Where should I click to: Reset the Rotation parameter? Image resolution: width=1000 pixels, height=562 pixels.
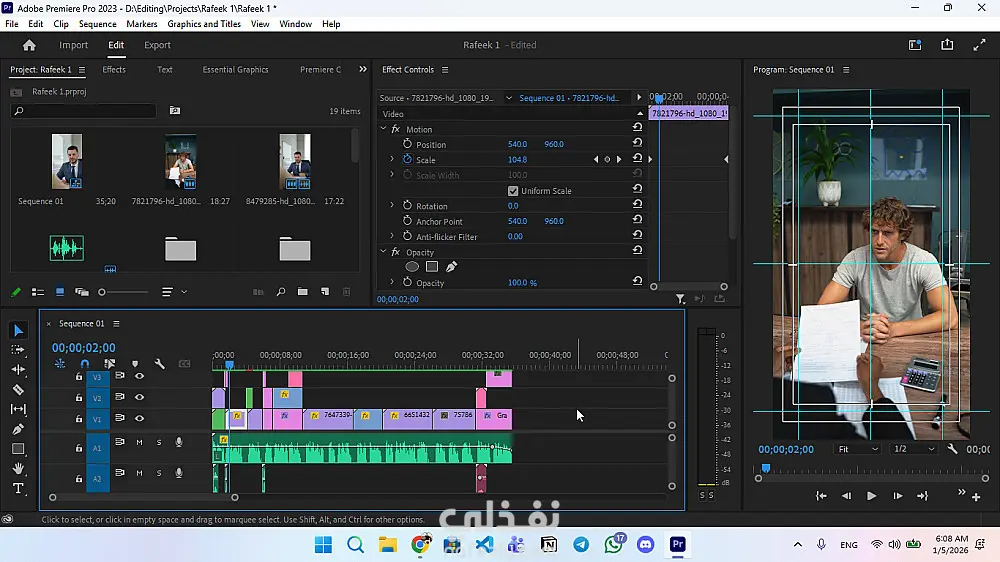pyautogui.click(x=637, y=205)
